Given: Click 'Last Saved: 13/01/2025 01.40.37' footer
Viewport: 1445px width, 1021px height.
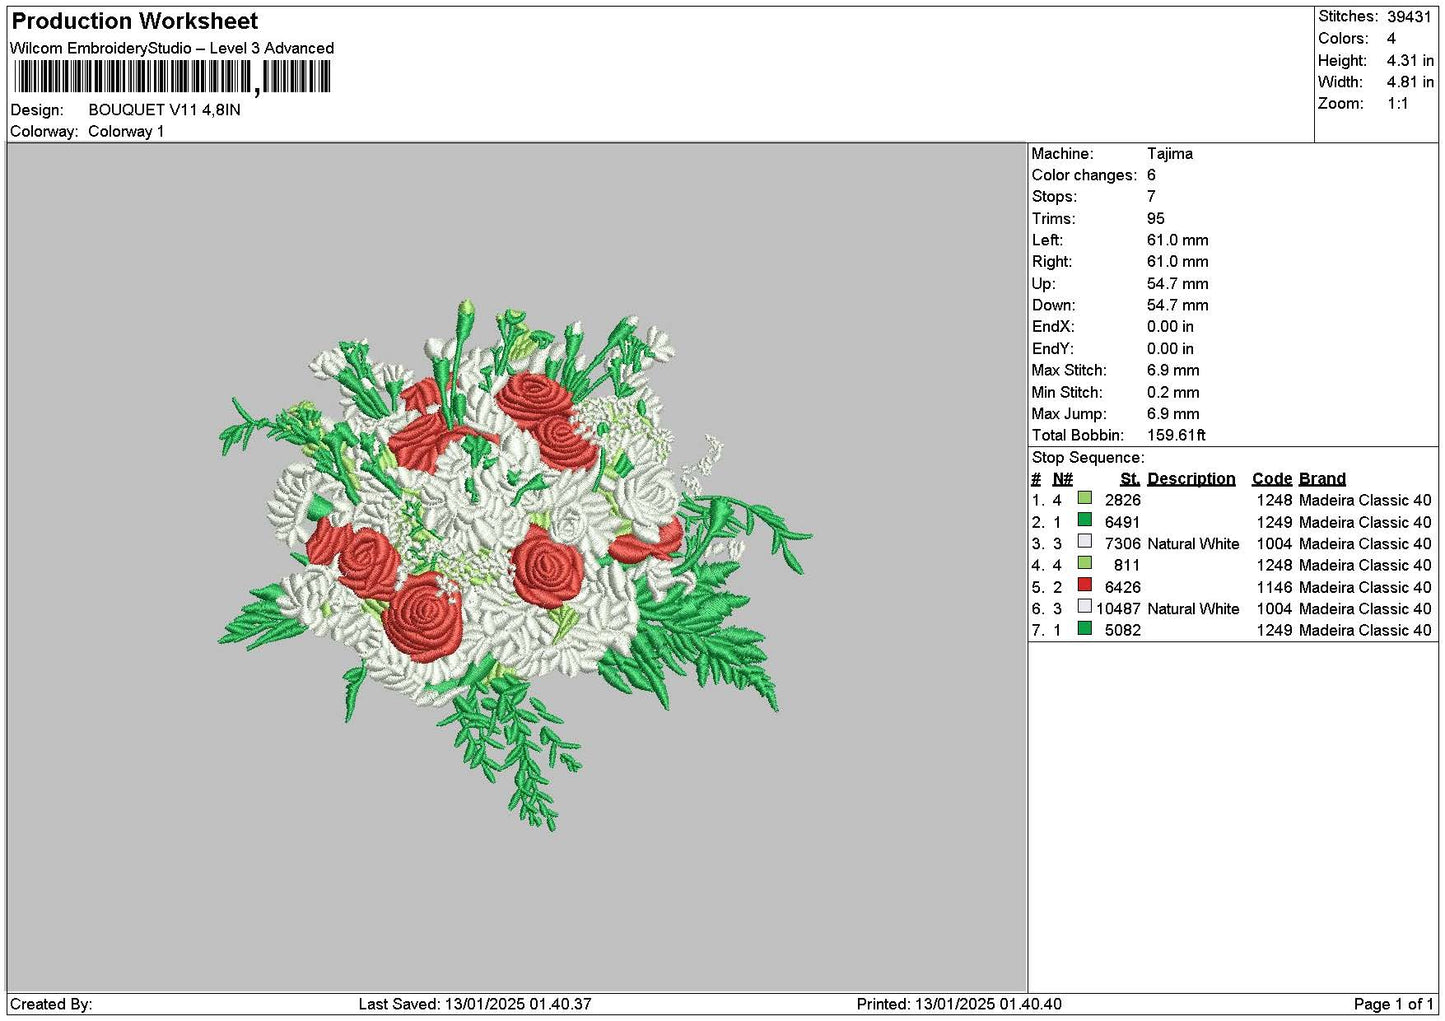Looking at the screenshot, I should 475,1005.
